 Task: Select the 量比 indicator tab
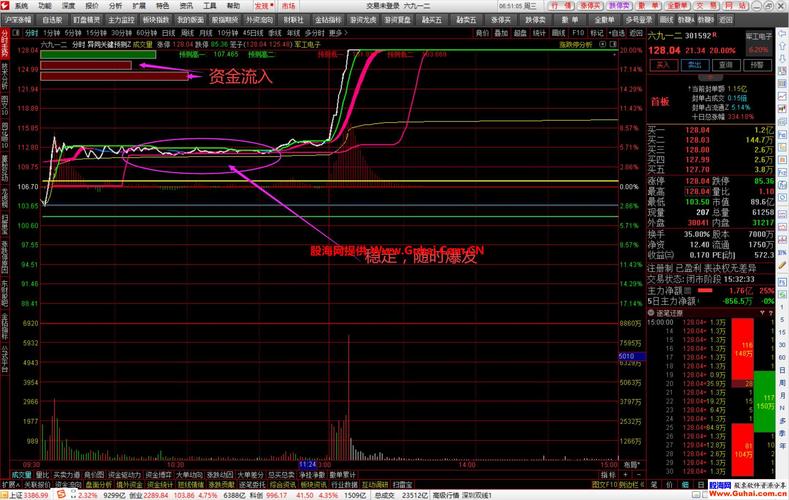coord(42,475)
